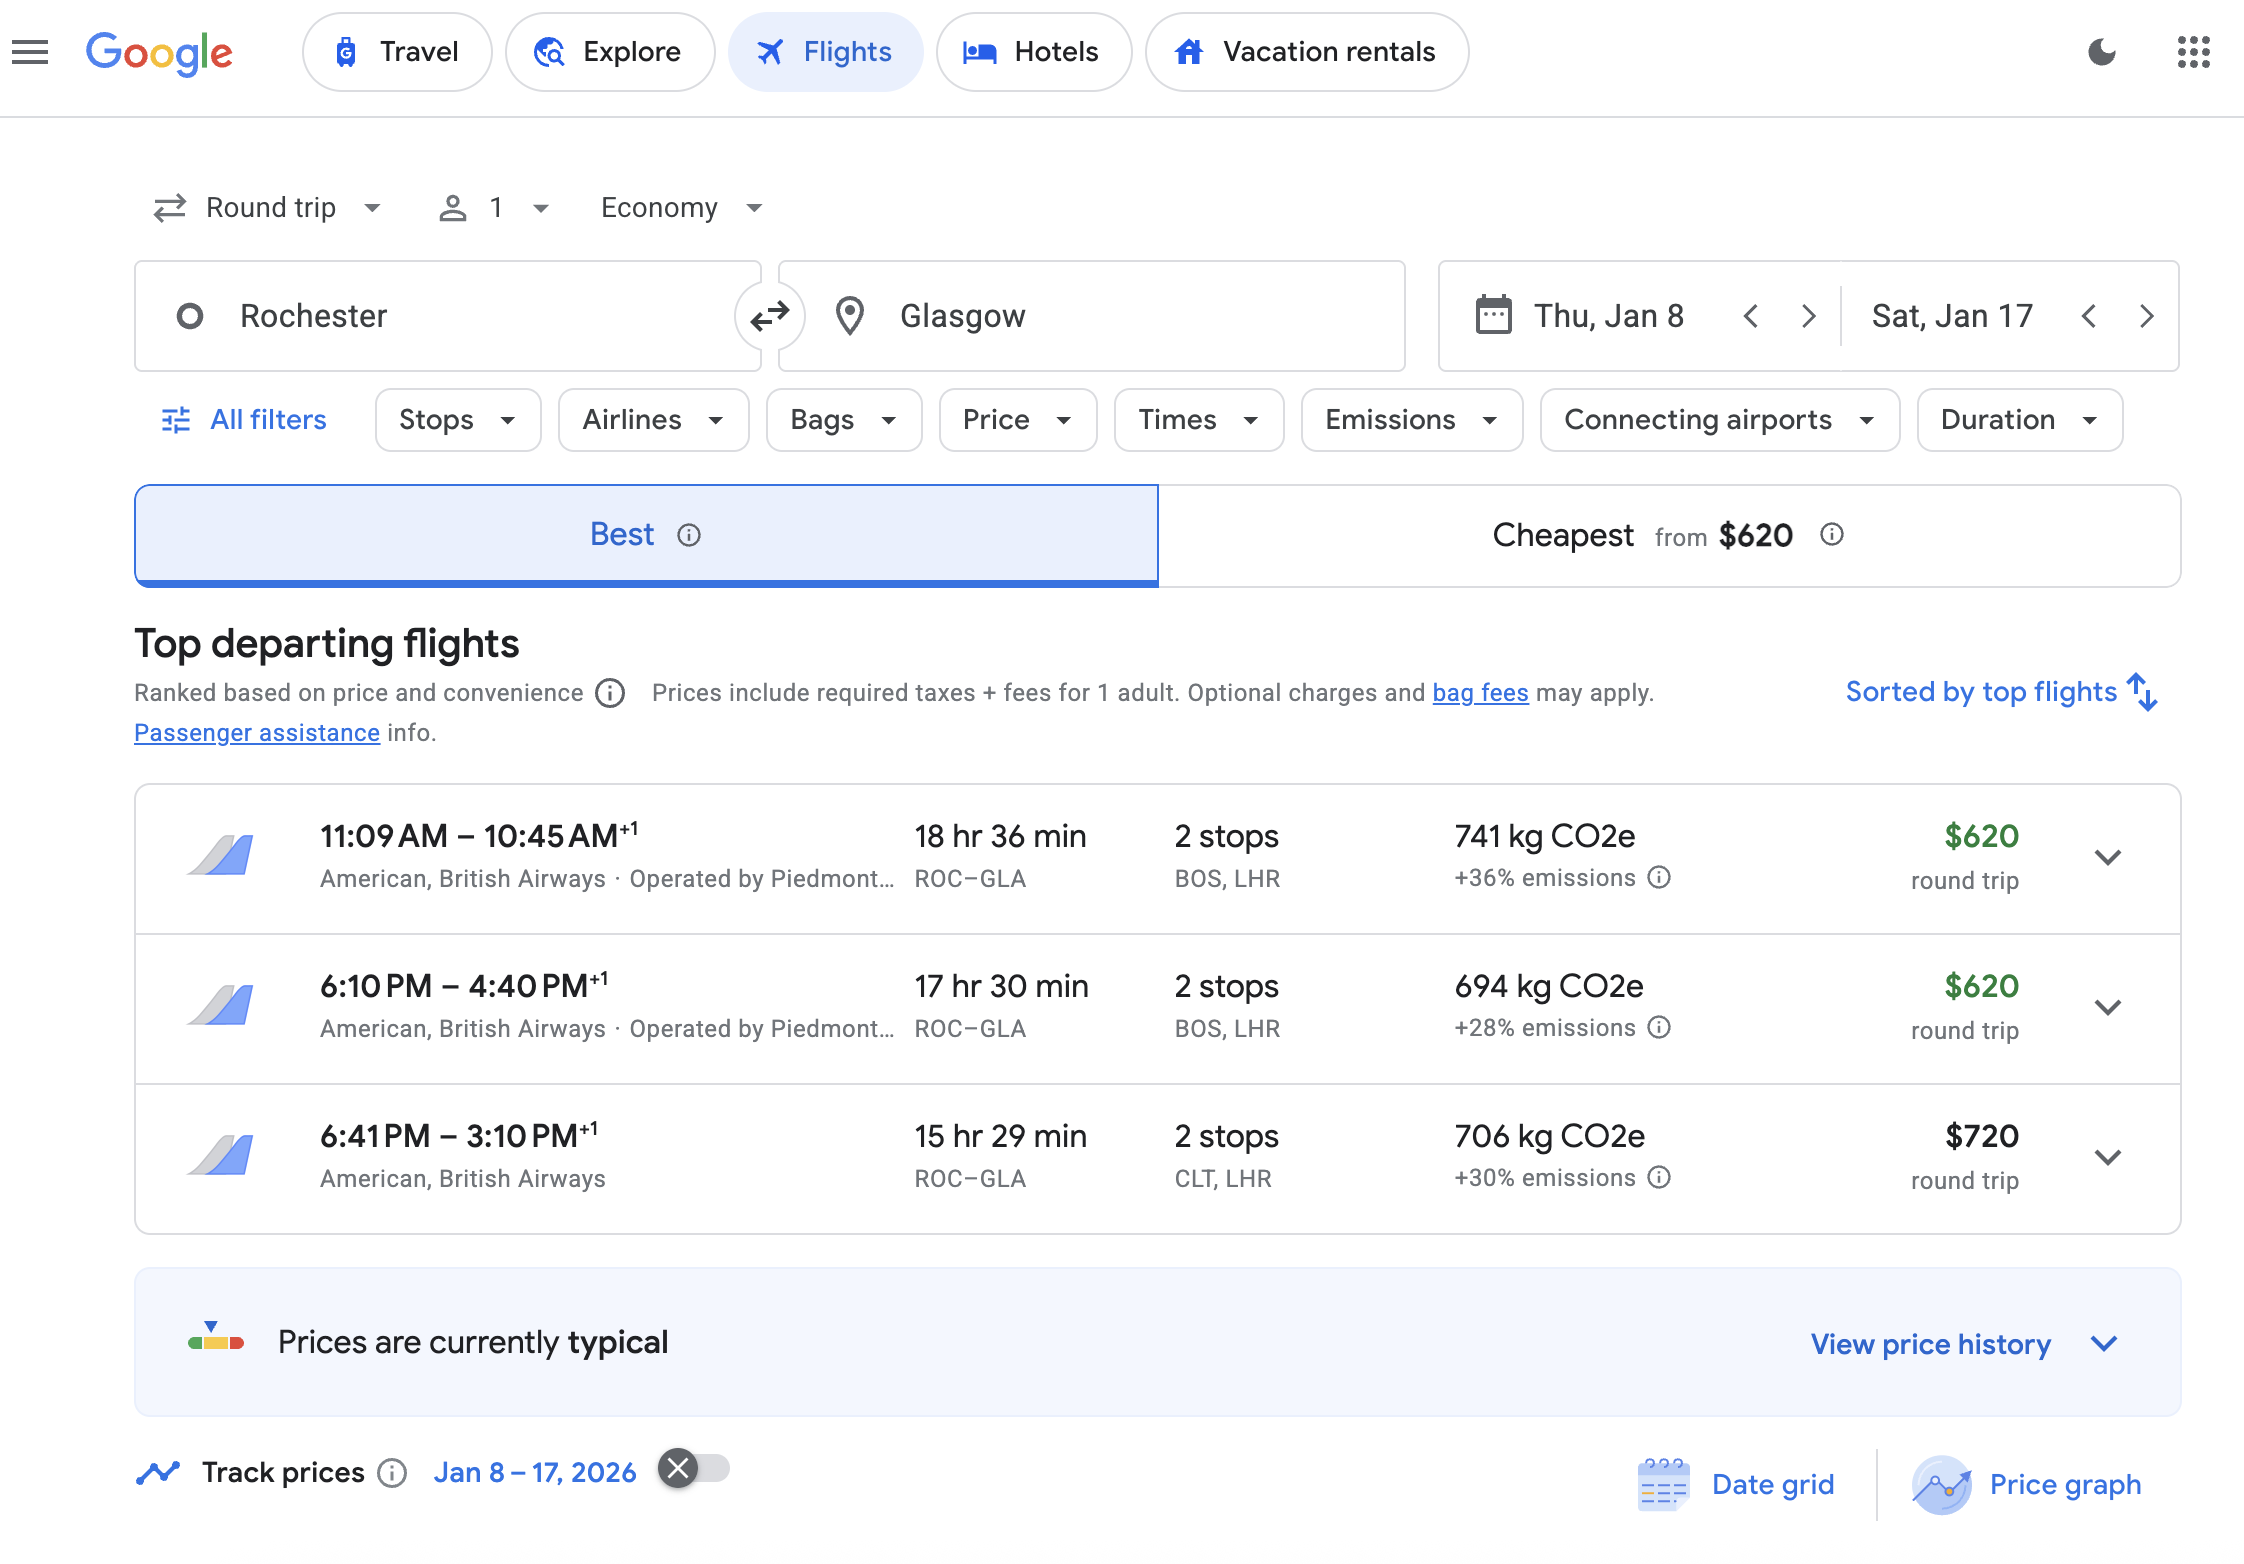Go to the Hotels tab

point(1033,52)
